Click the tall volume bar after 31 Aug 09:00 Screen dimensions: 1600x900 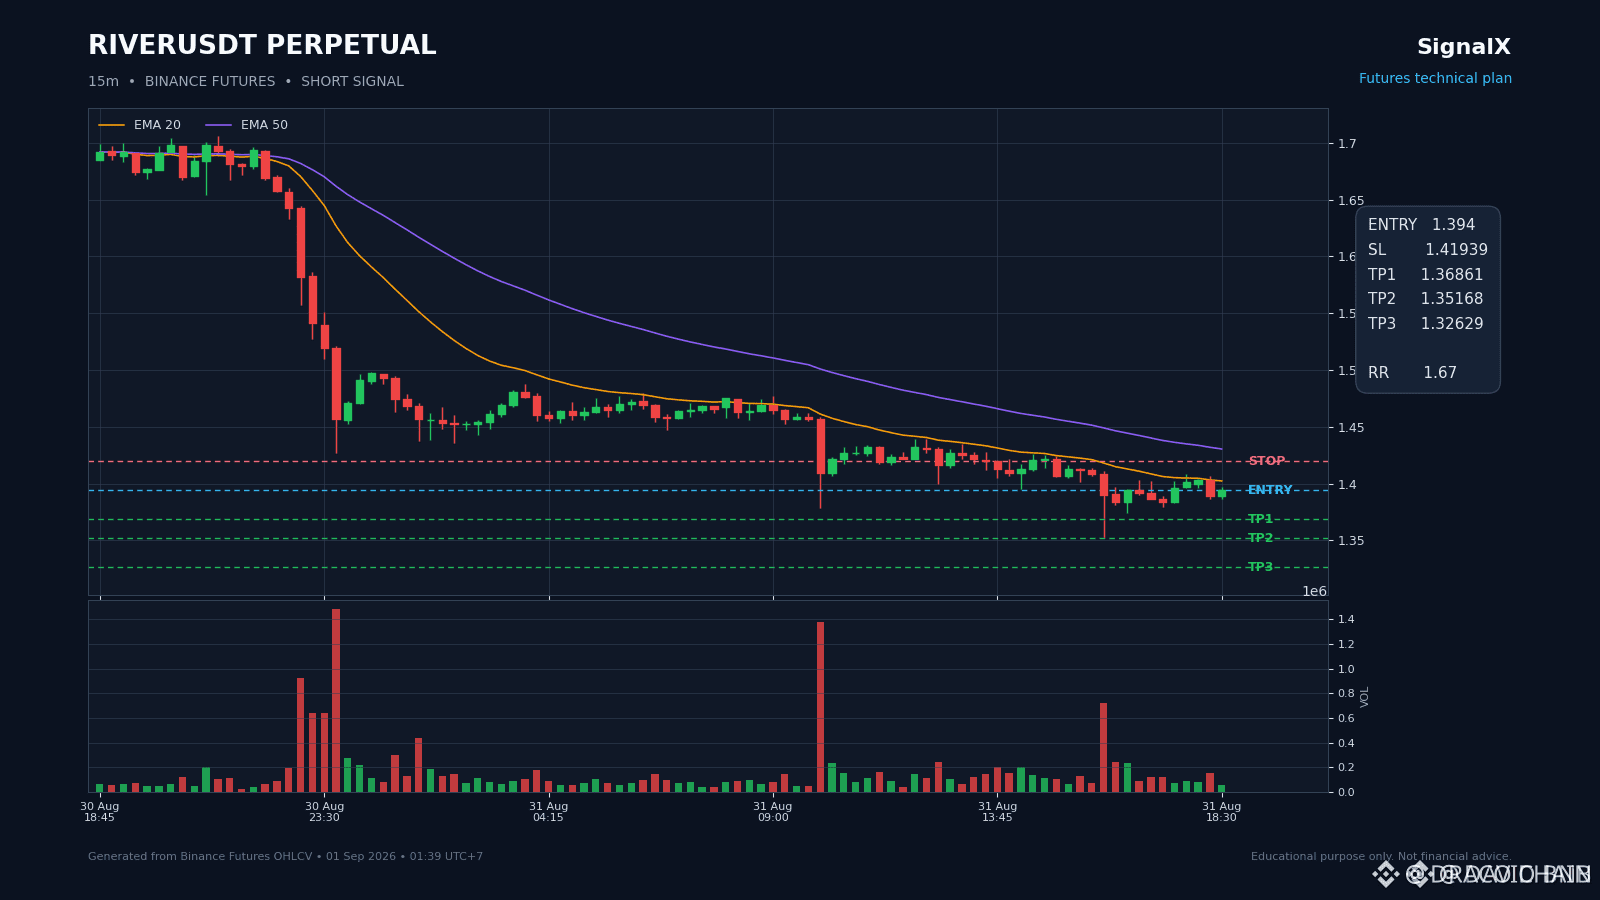pyautogui.click(x=820, y=707)
